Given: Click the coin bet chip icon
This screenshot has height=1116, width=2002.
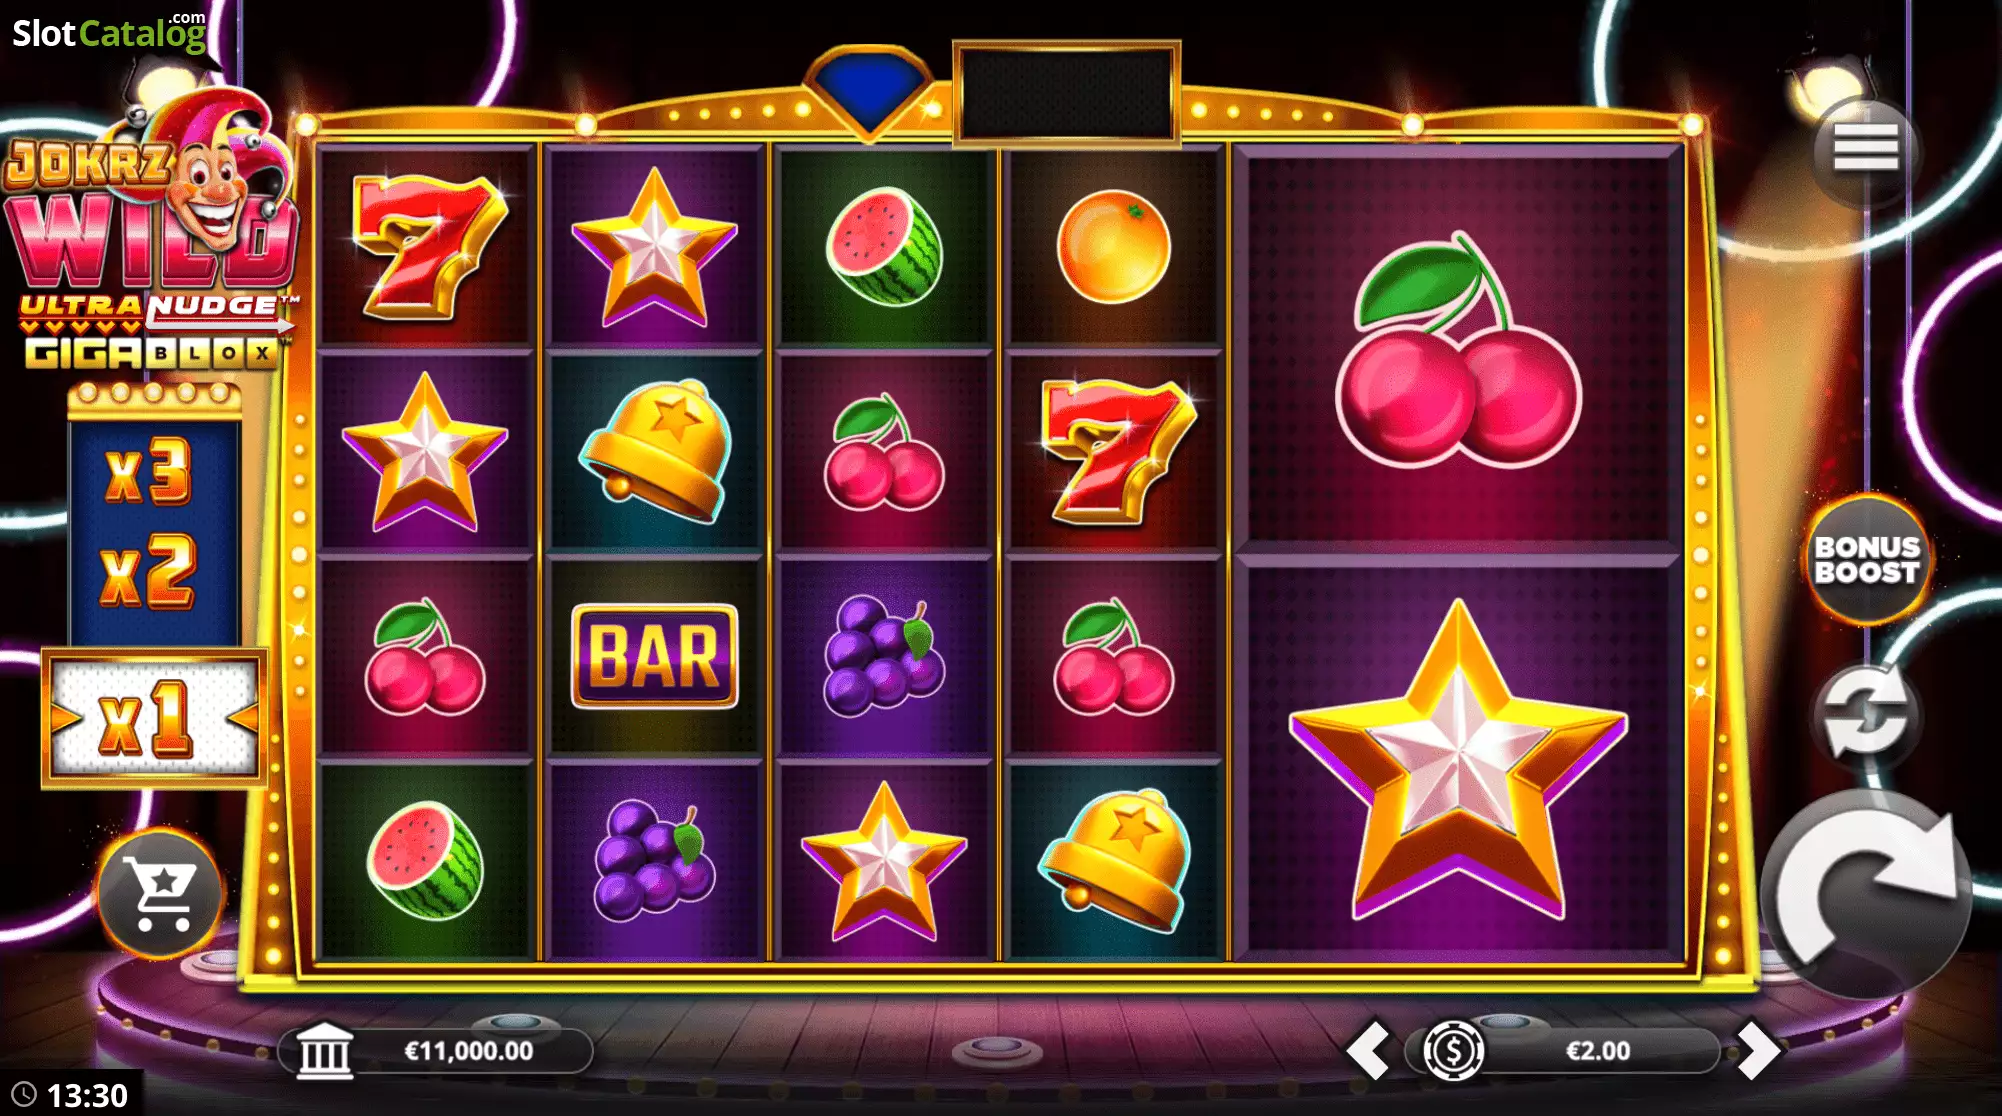Looking at the screenshot, I should pyautogui.click(x=1453, y=1051).
